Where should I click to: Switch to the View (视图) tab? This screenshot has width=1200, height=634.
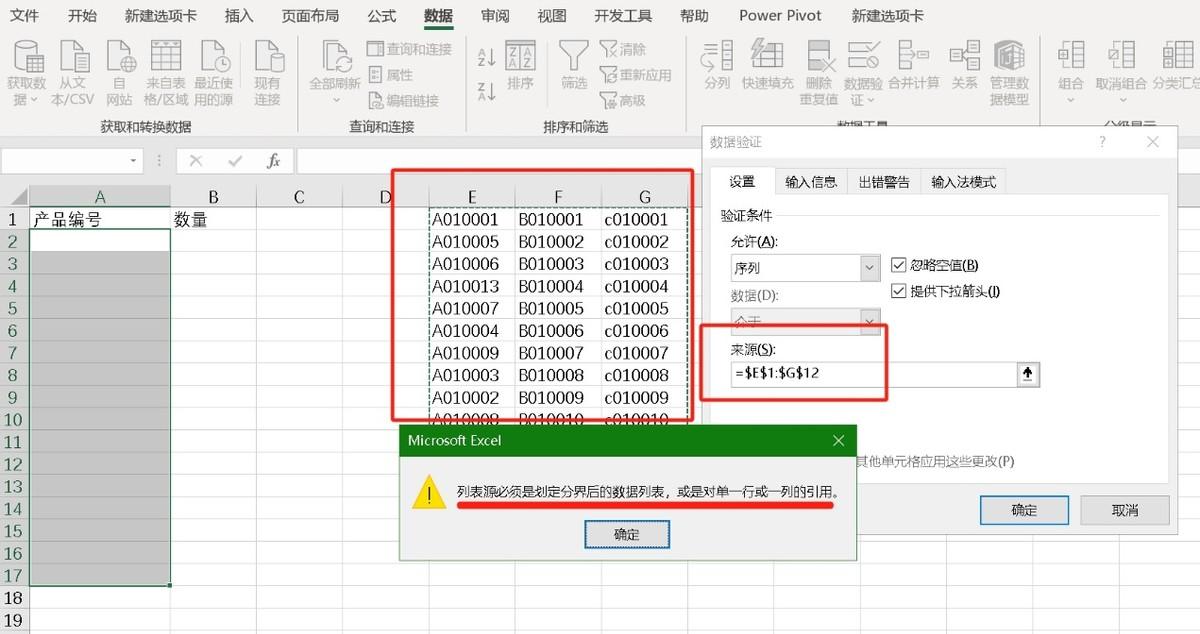[551, 16]
